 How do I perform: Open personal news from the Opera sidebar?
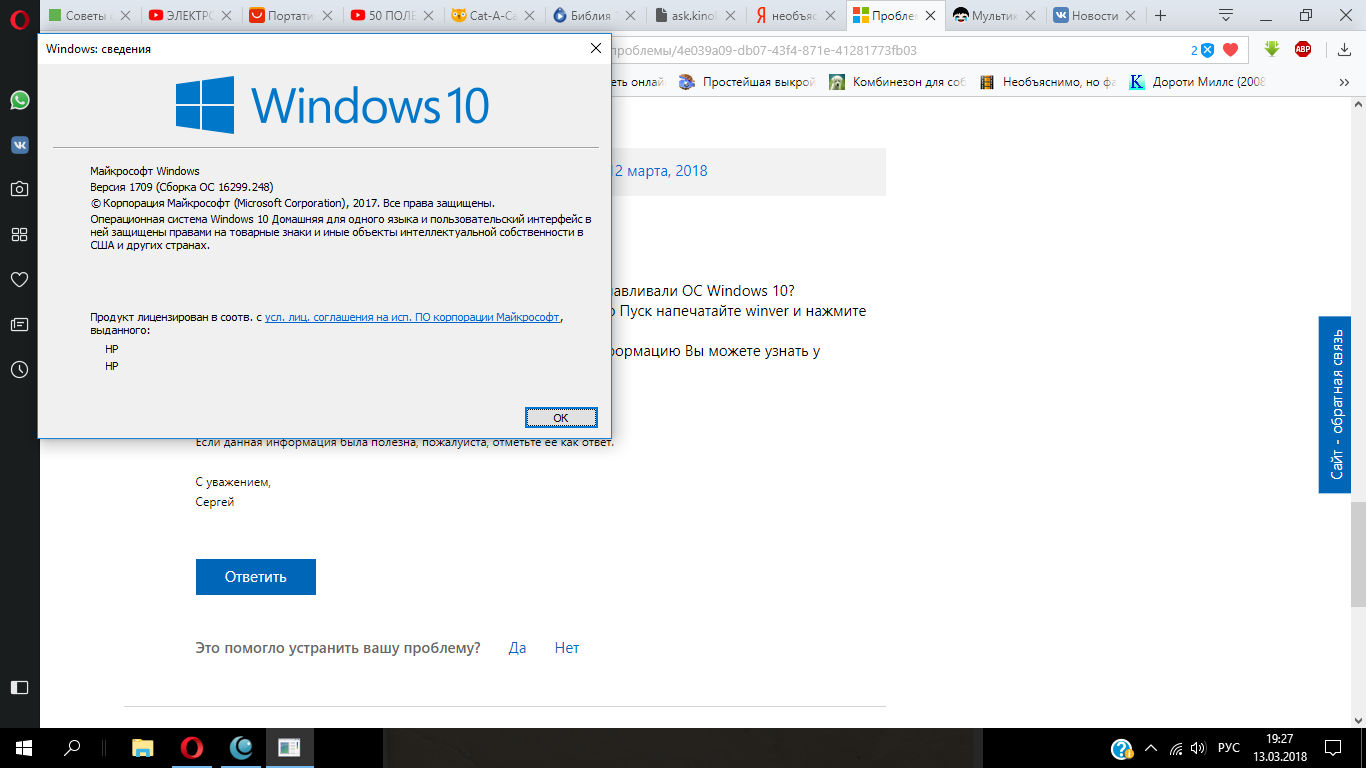[19, 324]
